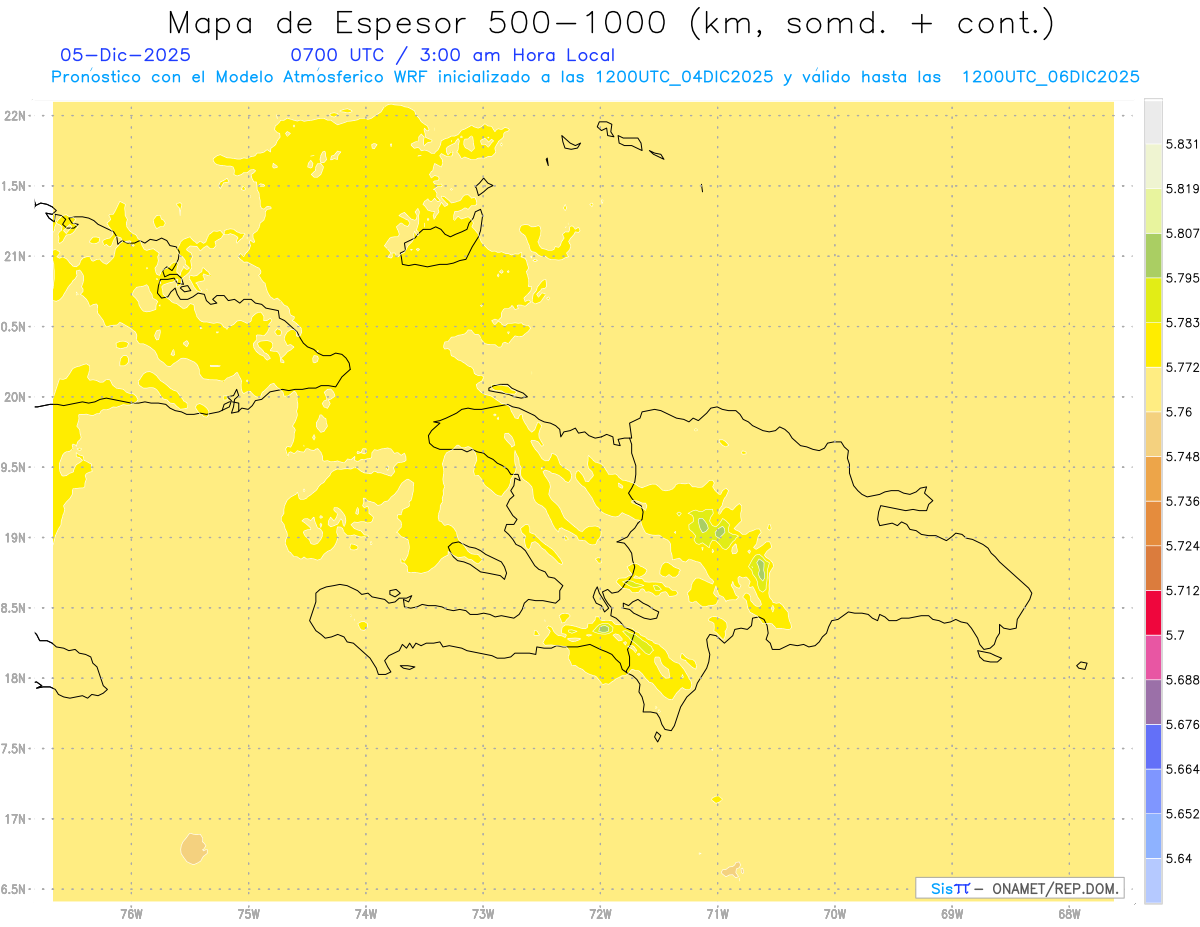This screenshot has width=1200, height=927.
Task: Click the longitude label 69W
Action: (x=952, y=914)
